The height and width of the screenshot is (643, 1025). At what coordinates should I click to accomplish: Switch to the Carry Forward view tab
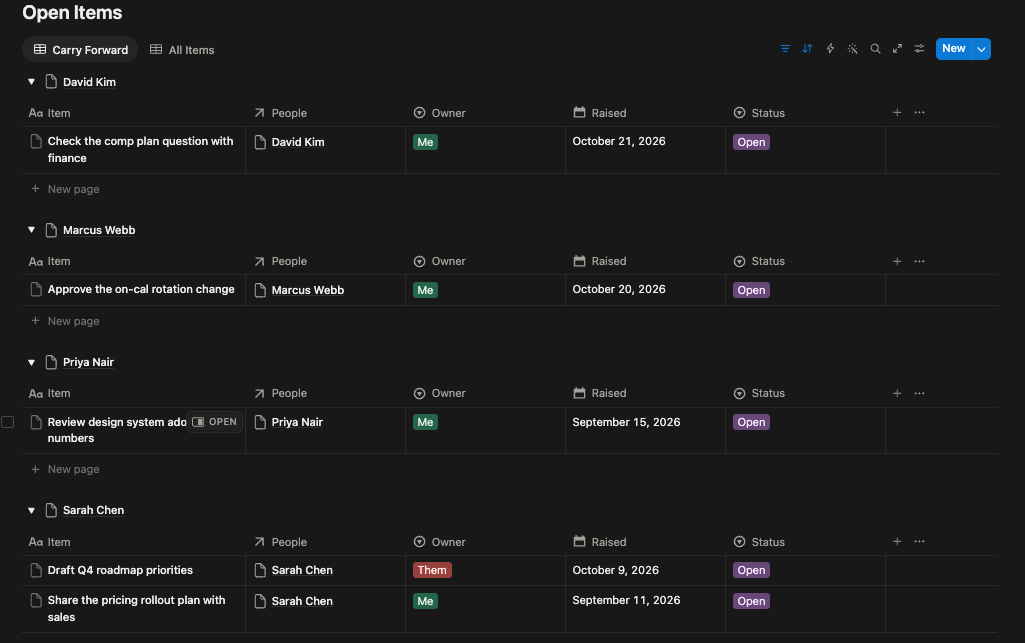tap(80, 50)
